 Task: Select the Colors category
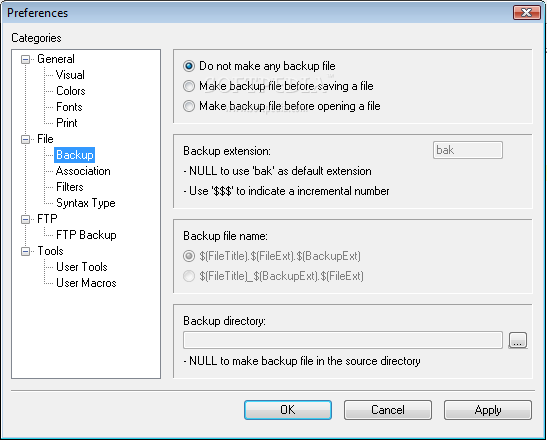click(70, 91)
